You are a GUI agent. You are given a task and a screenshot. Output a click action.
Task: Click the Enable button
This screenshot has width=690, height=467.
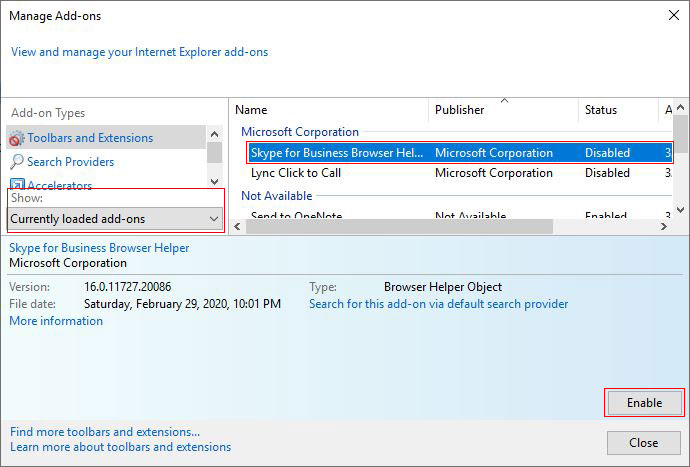pyautogui.click(x=644, y=403)
